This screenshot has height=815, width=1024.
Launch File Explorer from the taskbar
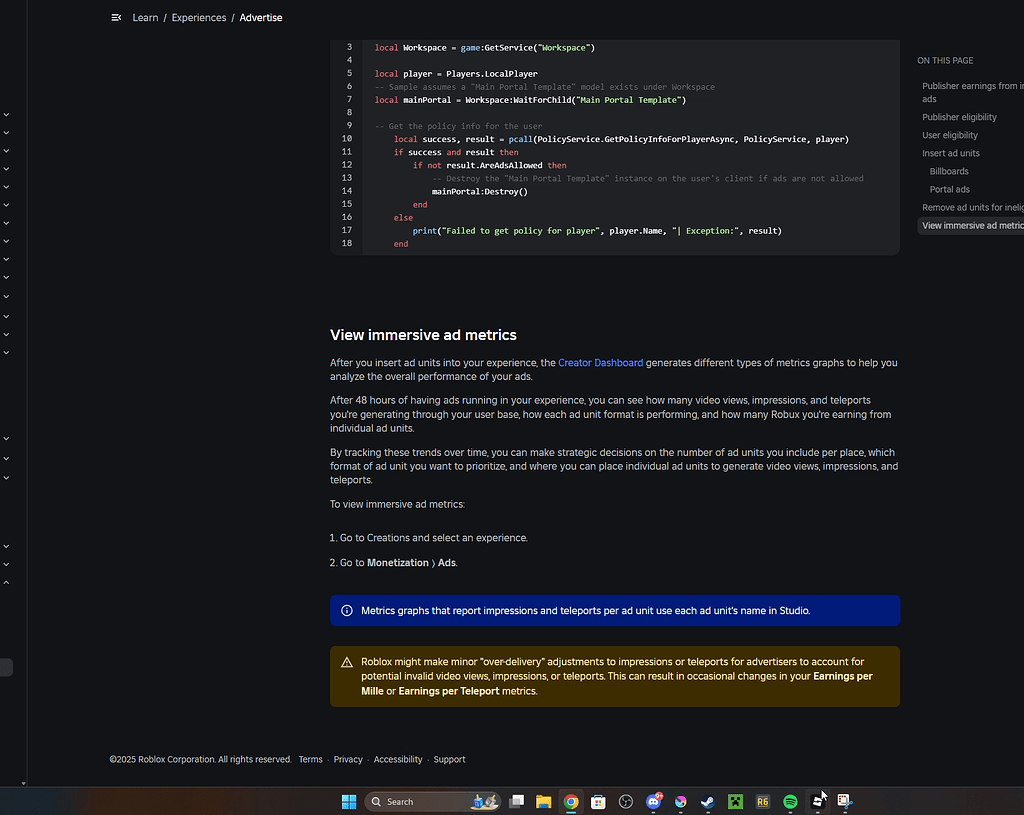(543, 801)
